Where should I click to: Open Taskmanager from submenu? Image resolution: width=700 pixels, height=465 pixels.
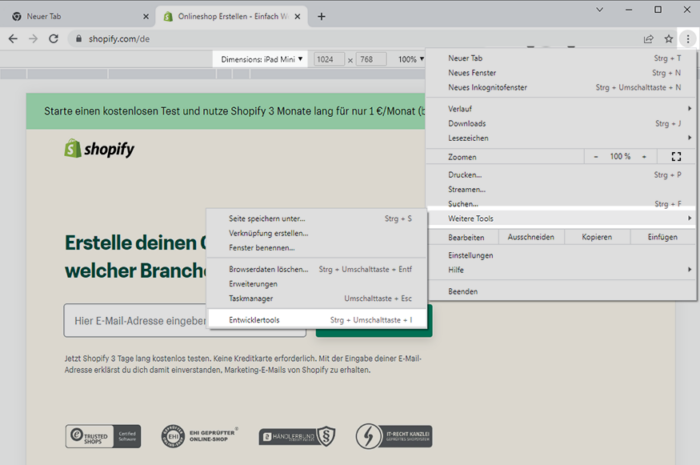[317, 299]
